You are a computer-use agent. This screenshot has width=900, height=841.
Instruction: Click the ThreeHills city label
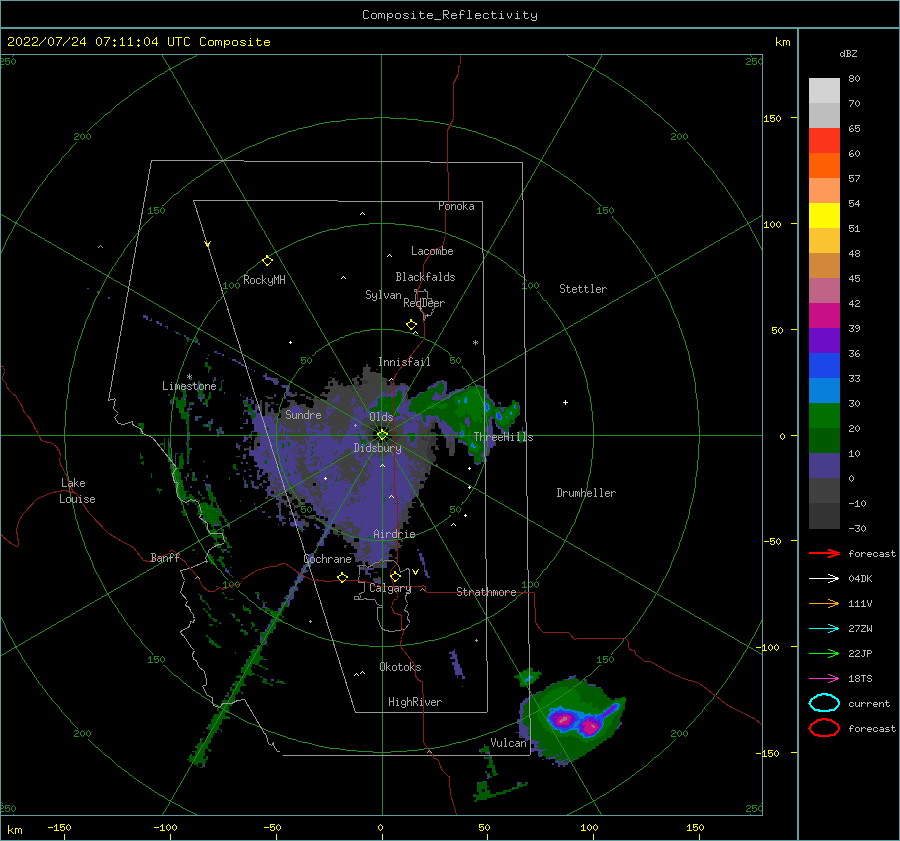click(x=503, y=437)
